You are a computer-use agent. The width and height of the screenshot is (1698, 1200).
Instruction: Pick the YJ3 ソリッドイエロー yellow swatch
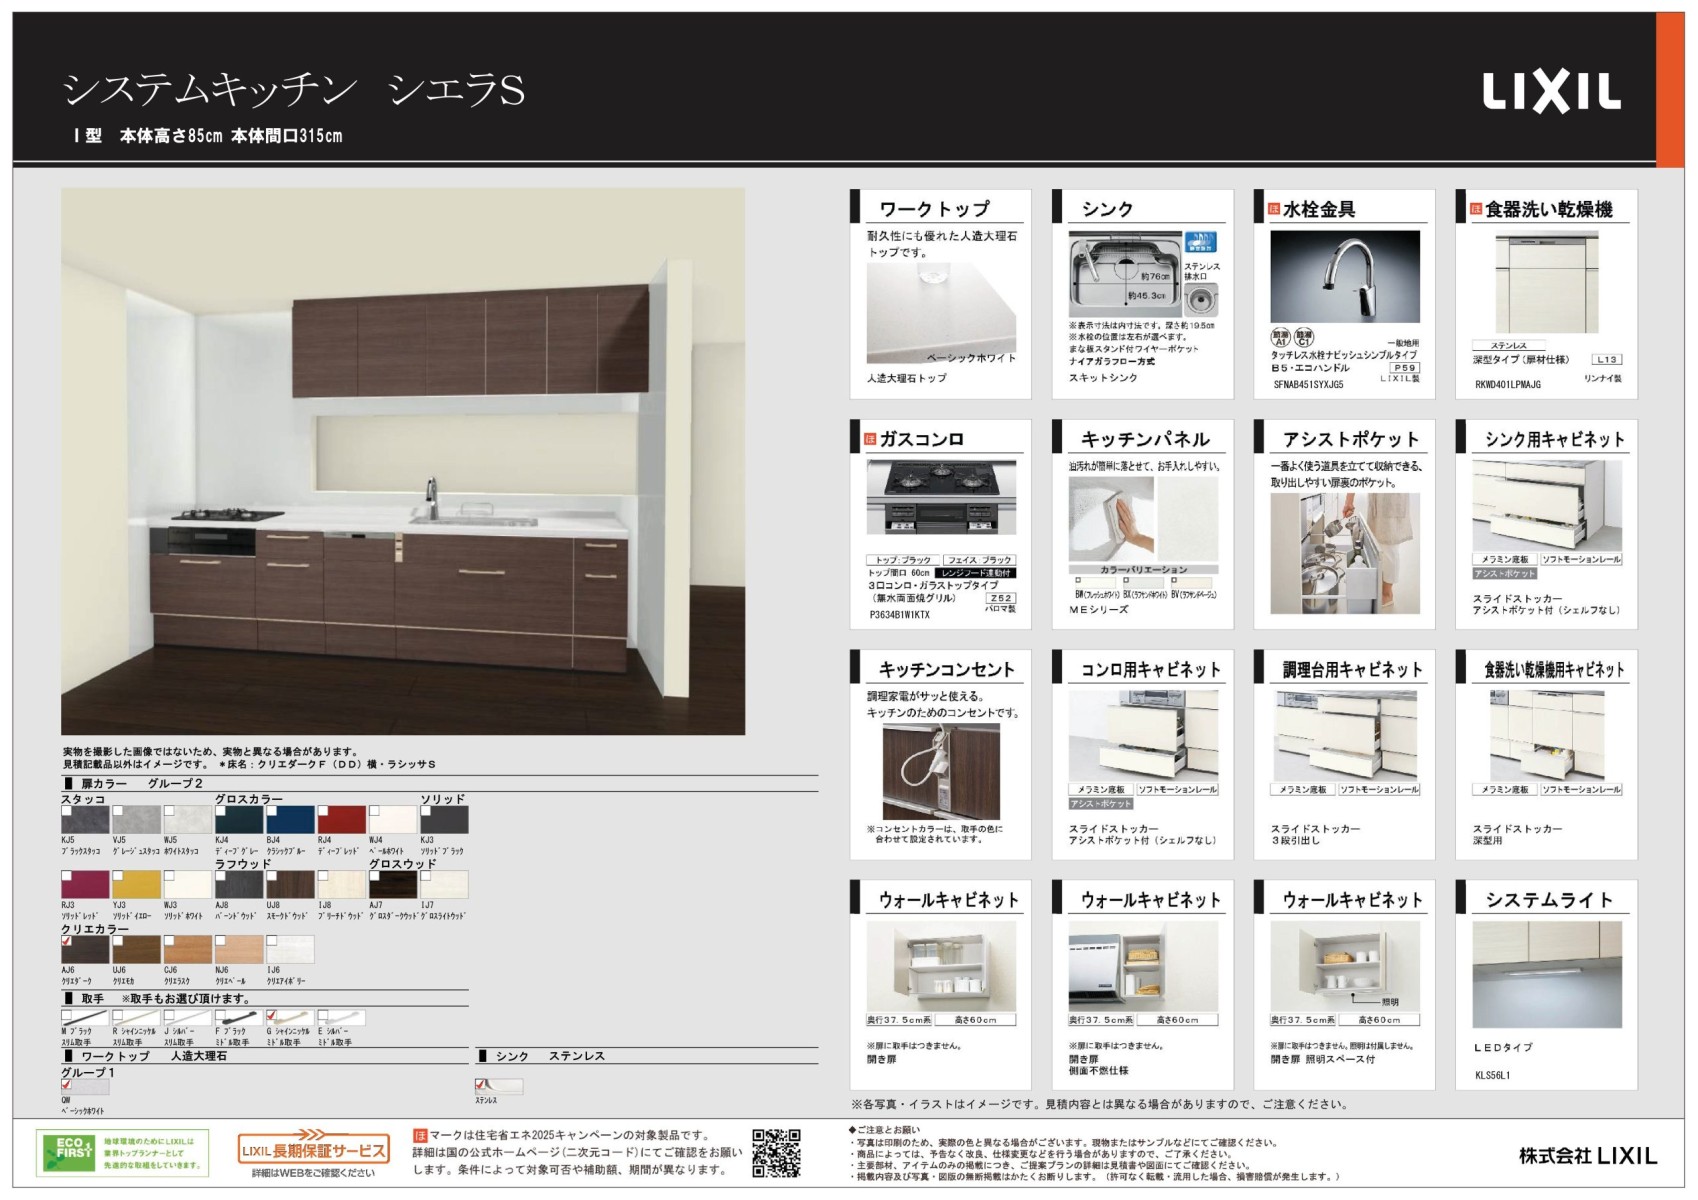pos(136,885)
